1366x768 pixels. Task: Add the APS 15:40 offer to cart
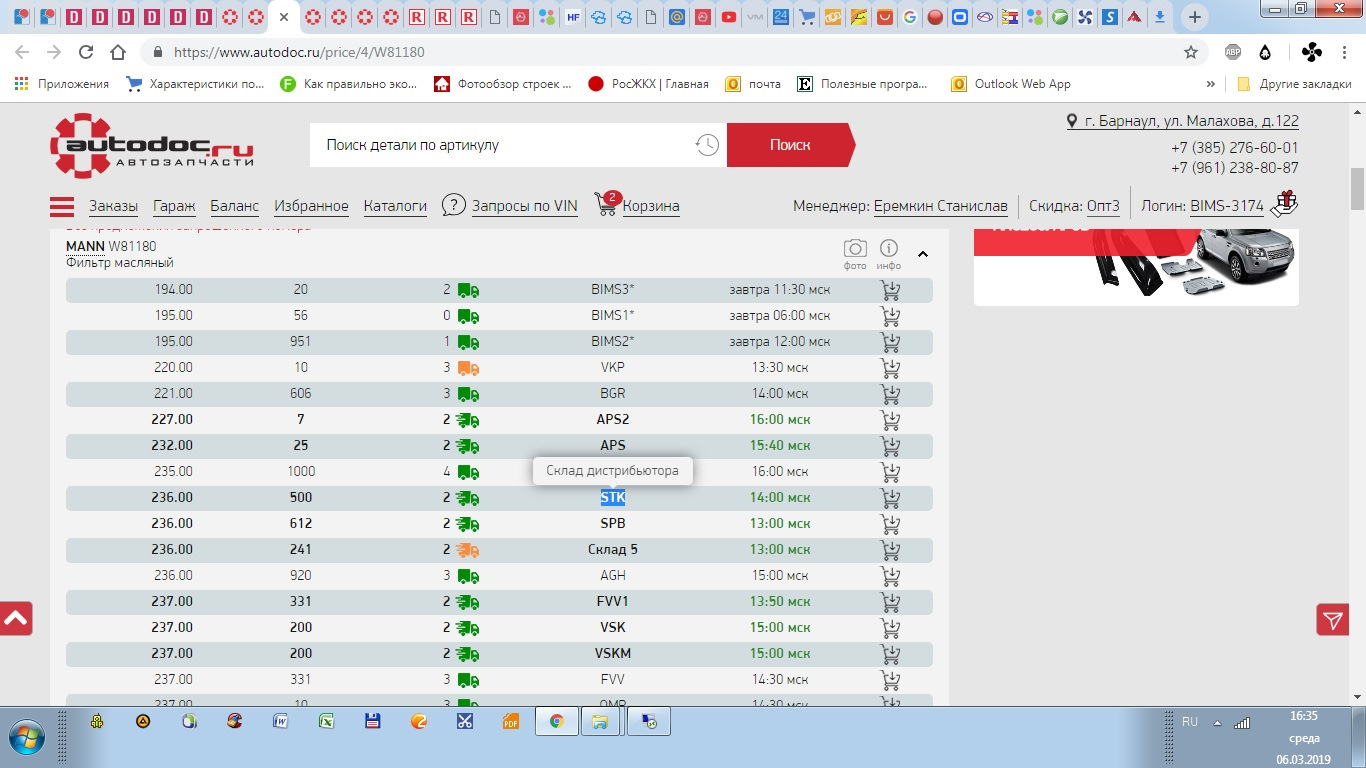coord(890,446)
